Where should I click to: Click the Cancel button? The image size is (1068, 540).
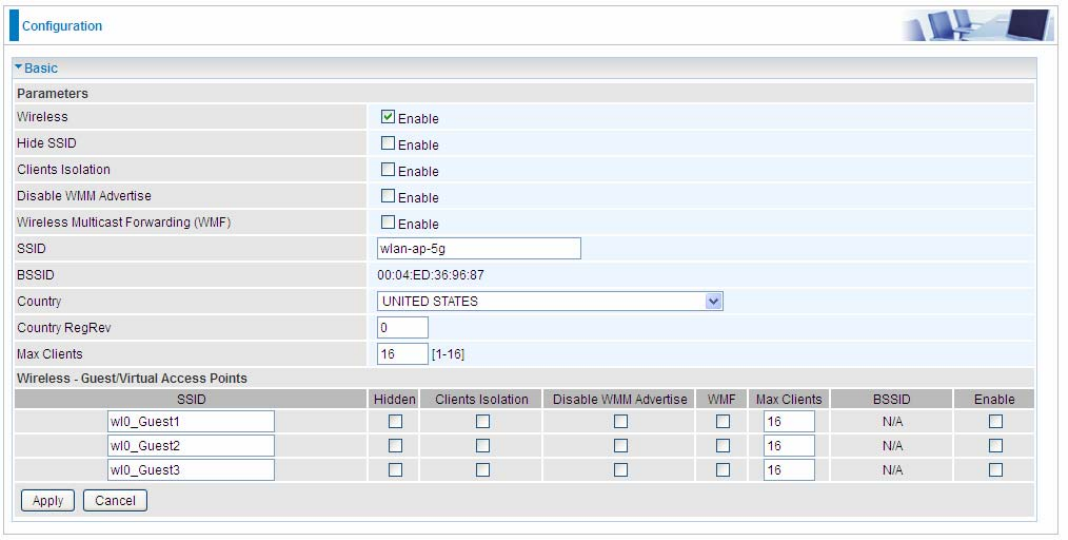click(115, 501)
